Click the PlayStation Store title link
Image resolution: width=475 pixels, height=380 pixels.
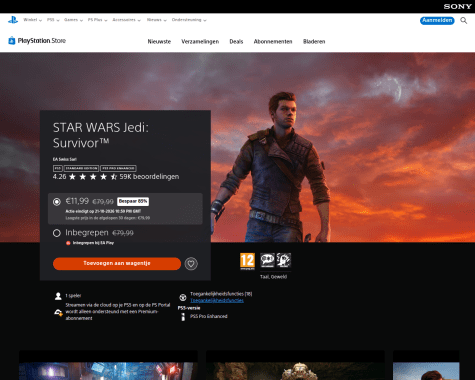pos(42,41)
